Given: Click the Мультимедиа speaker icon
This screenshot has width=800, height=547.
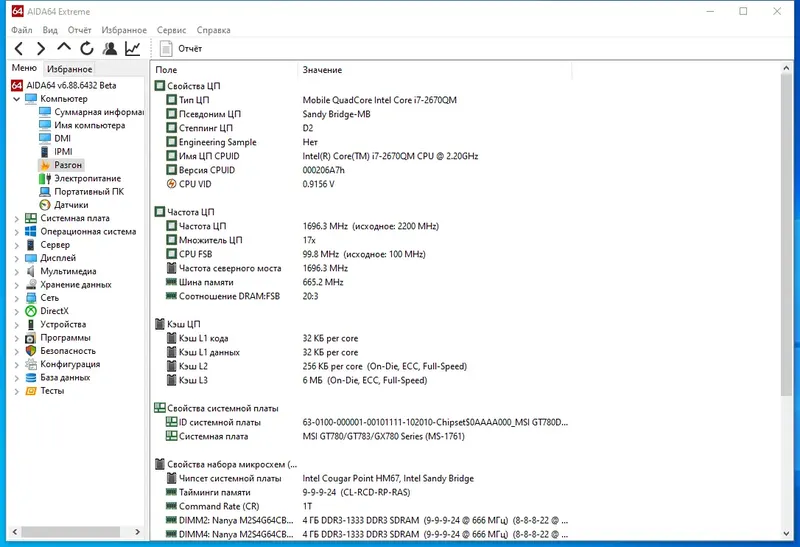Looking at the screenshot, I should point(31,271).
